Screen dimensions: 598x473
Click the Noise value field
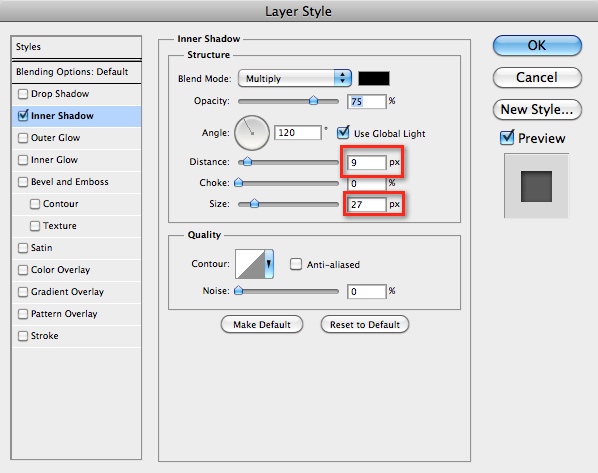click(x=367, y=292)
